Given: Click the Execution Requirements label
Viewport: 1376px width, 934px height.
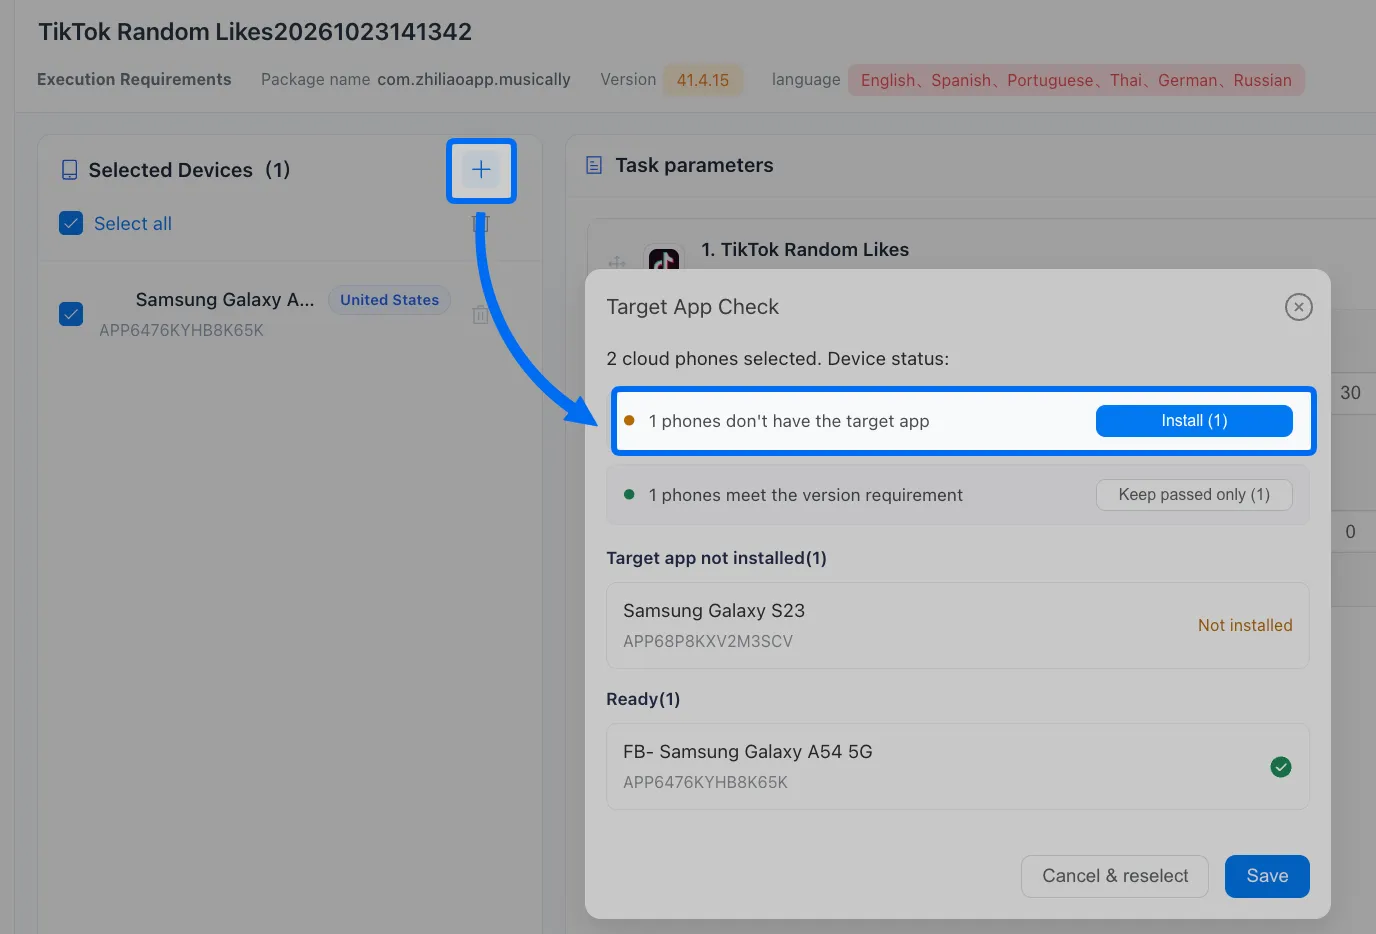Looking at the screenshot, I should 134,80.
